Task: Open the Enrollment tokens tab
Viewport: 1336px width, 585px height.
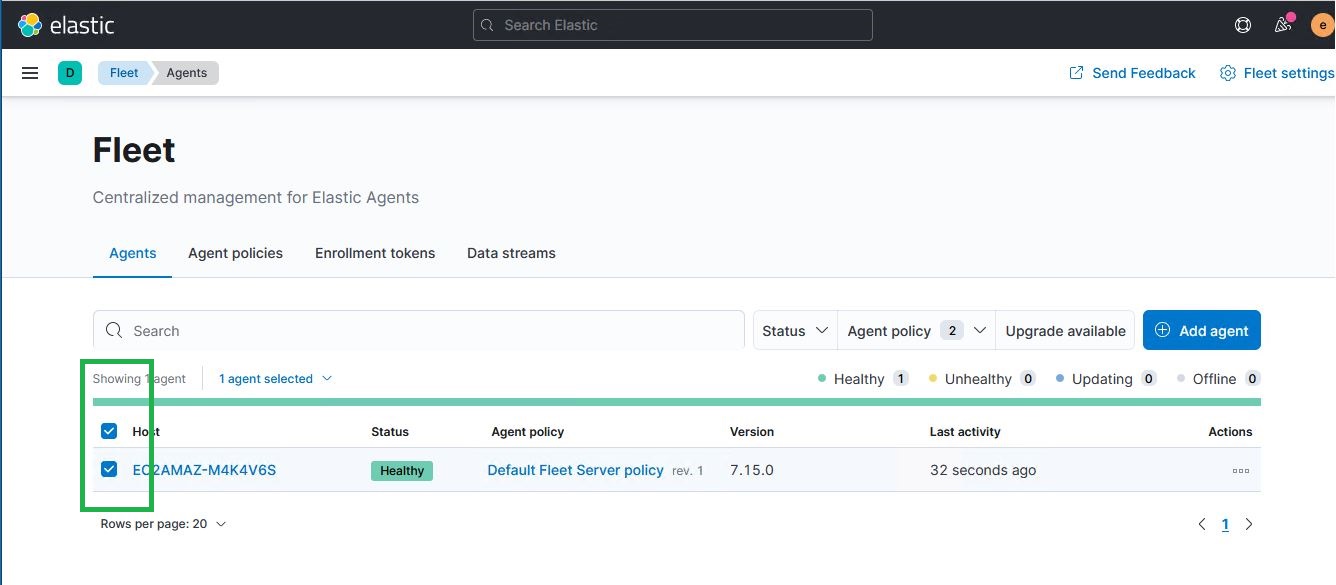Action: 375,253
